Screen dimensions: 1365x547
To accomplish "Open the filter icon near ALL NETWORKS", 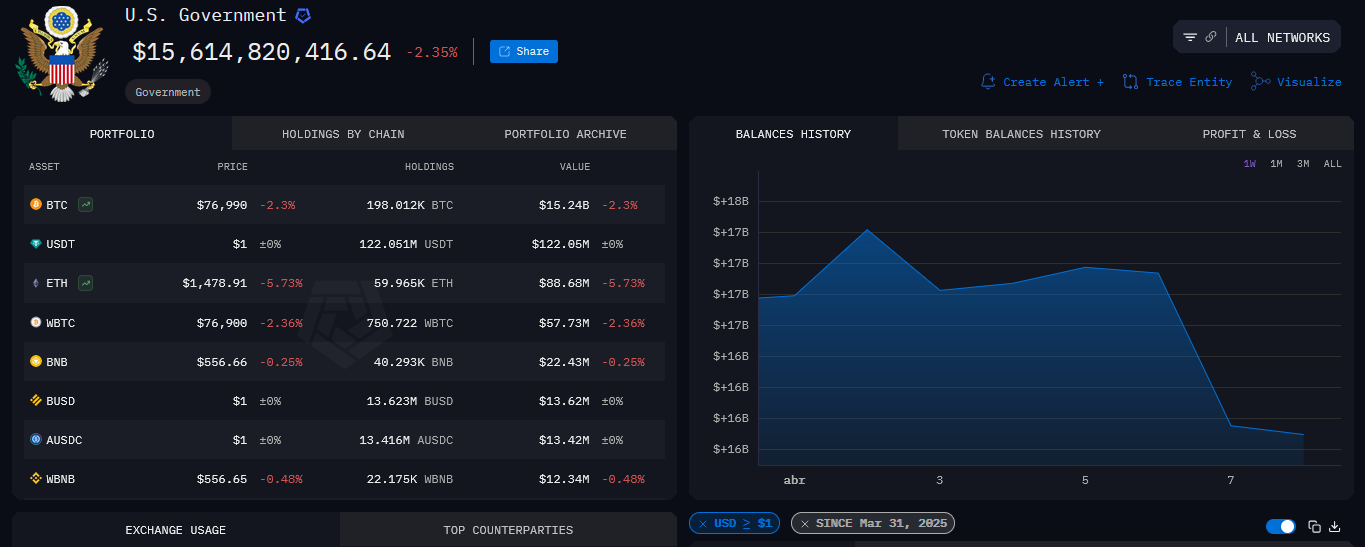I will [x=1190, y=37].
